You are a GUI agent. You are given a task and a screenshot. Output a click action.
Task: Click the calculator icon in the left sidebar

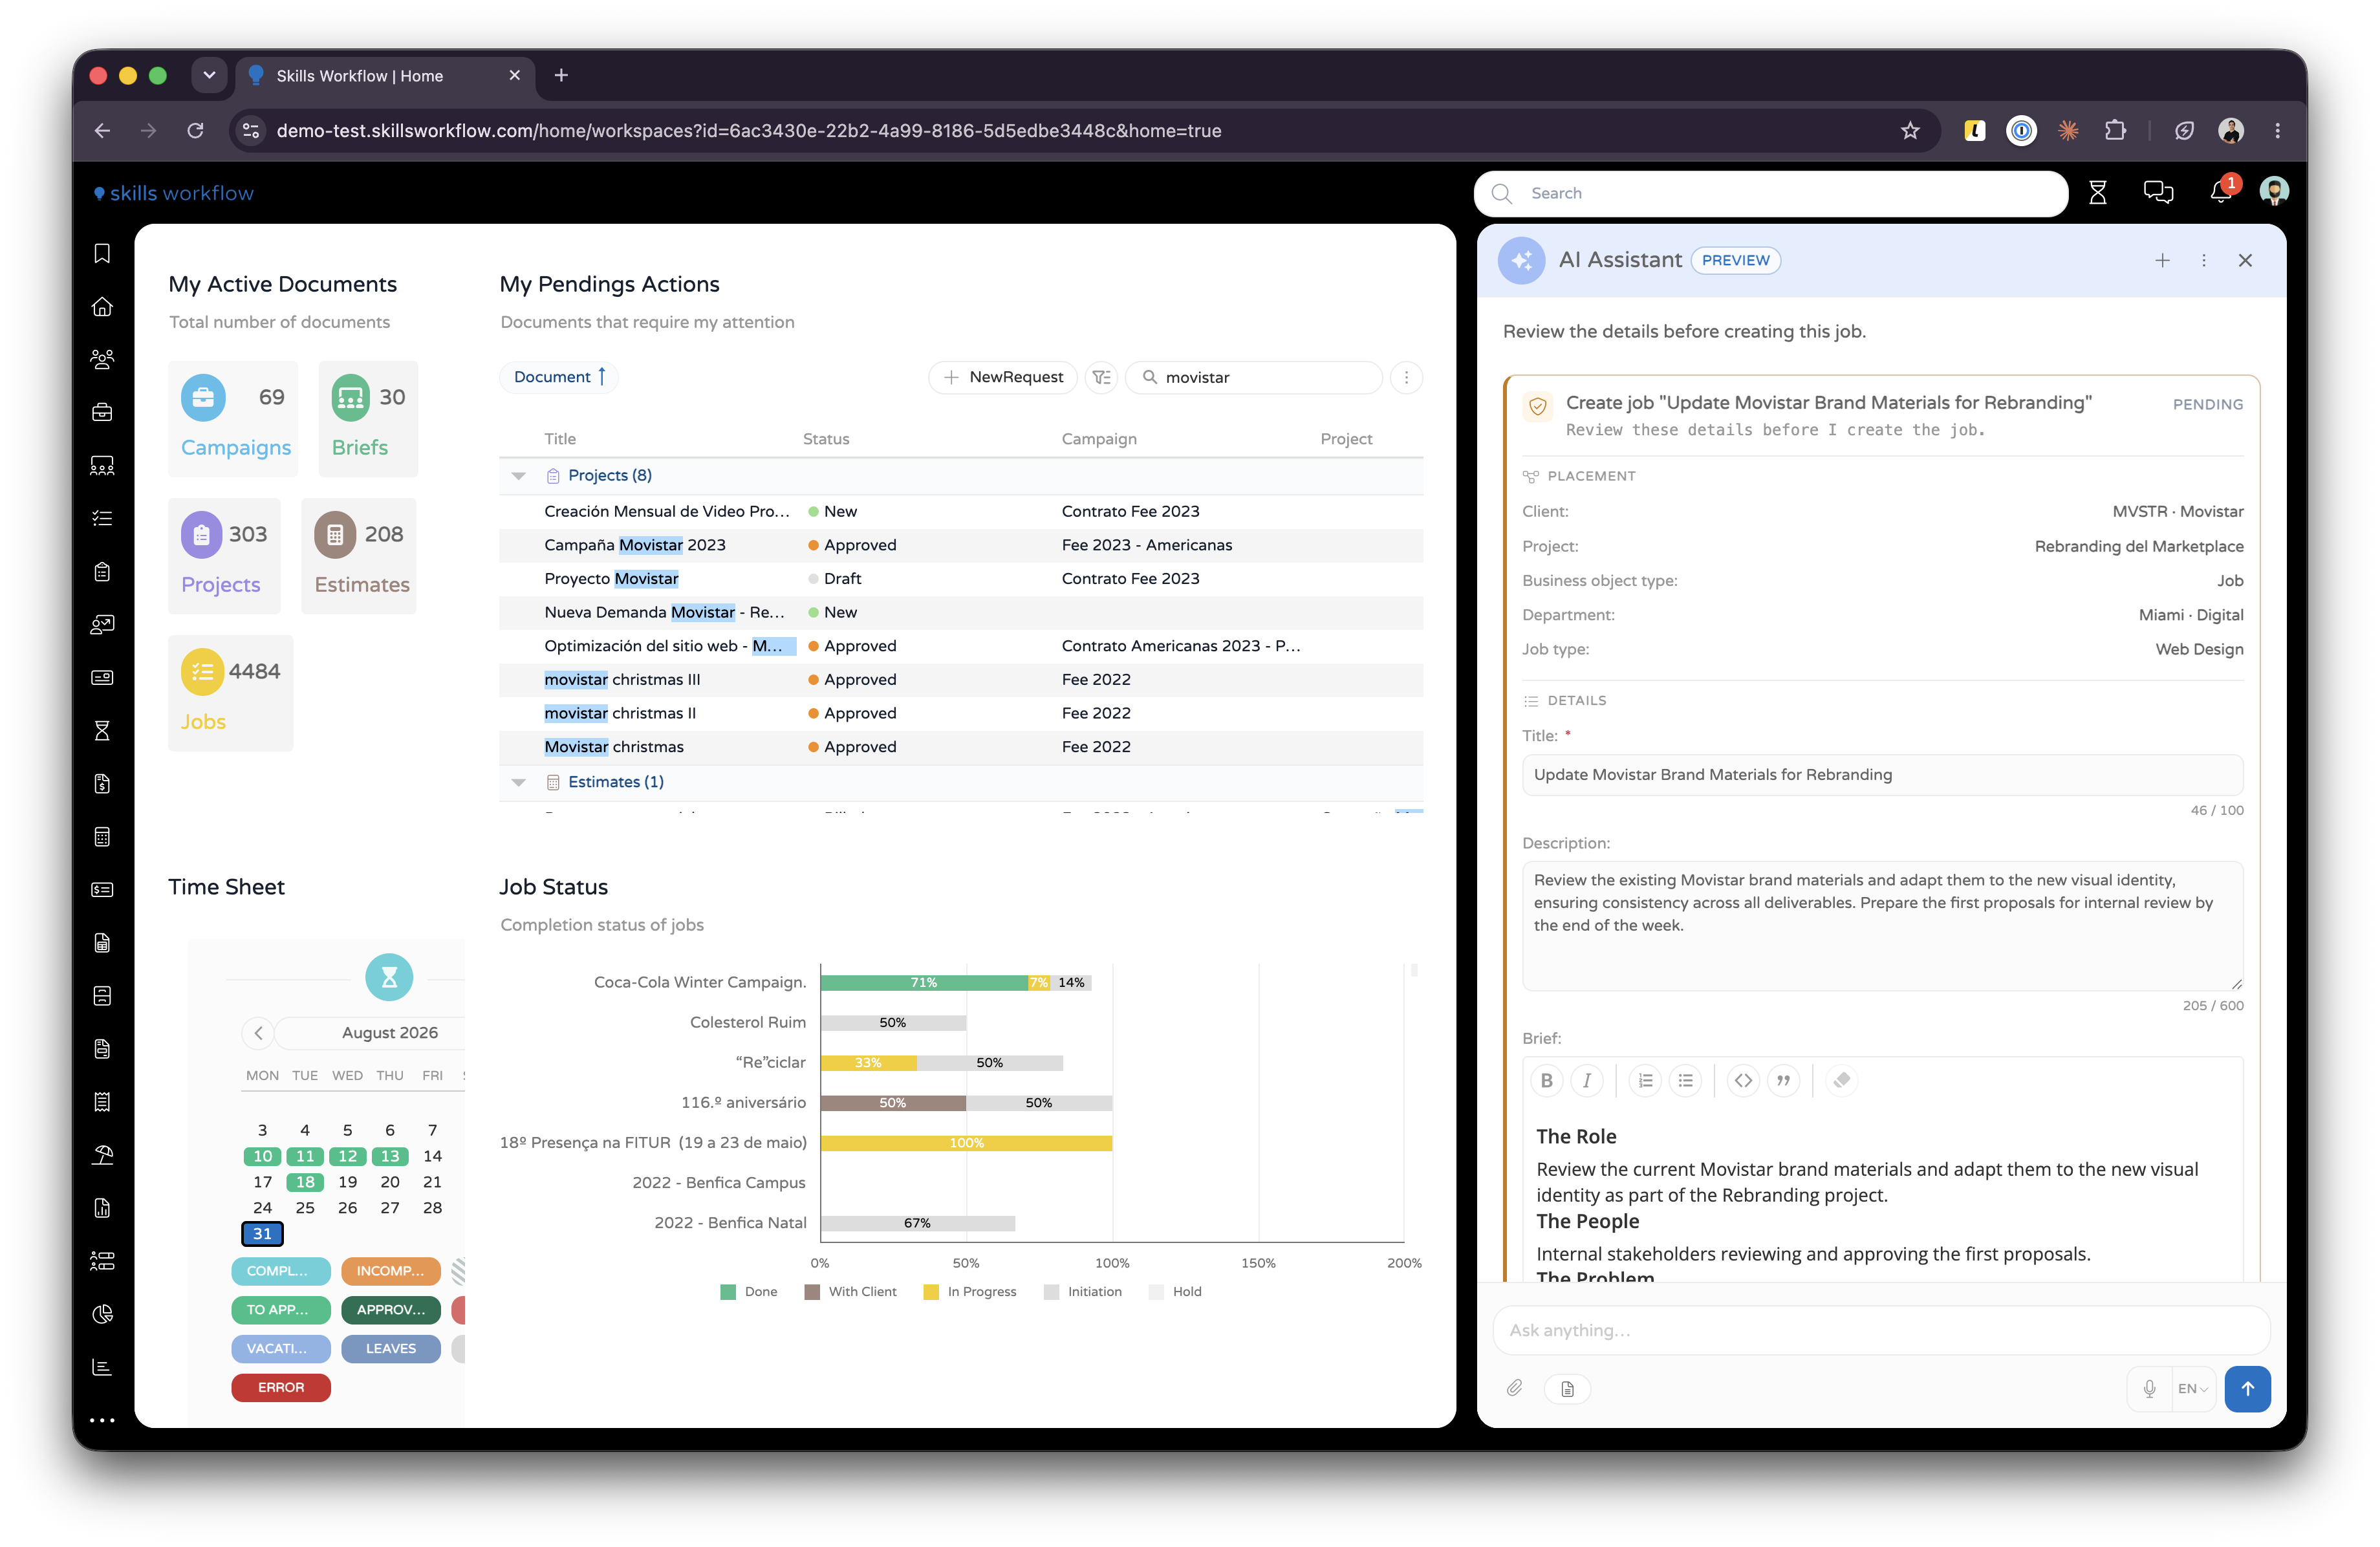pyautogui.click(x=102, y=837)
